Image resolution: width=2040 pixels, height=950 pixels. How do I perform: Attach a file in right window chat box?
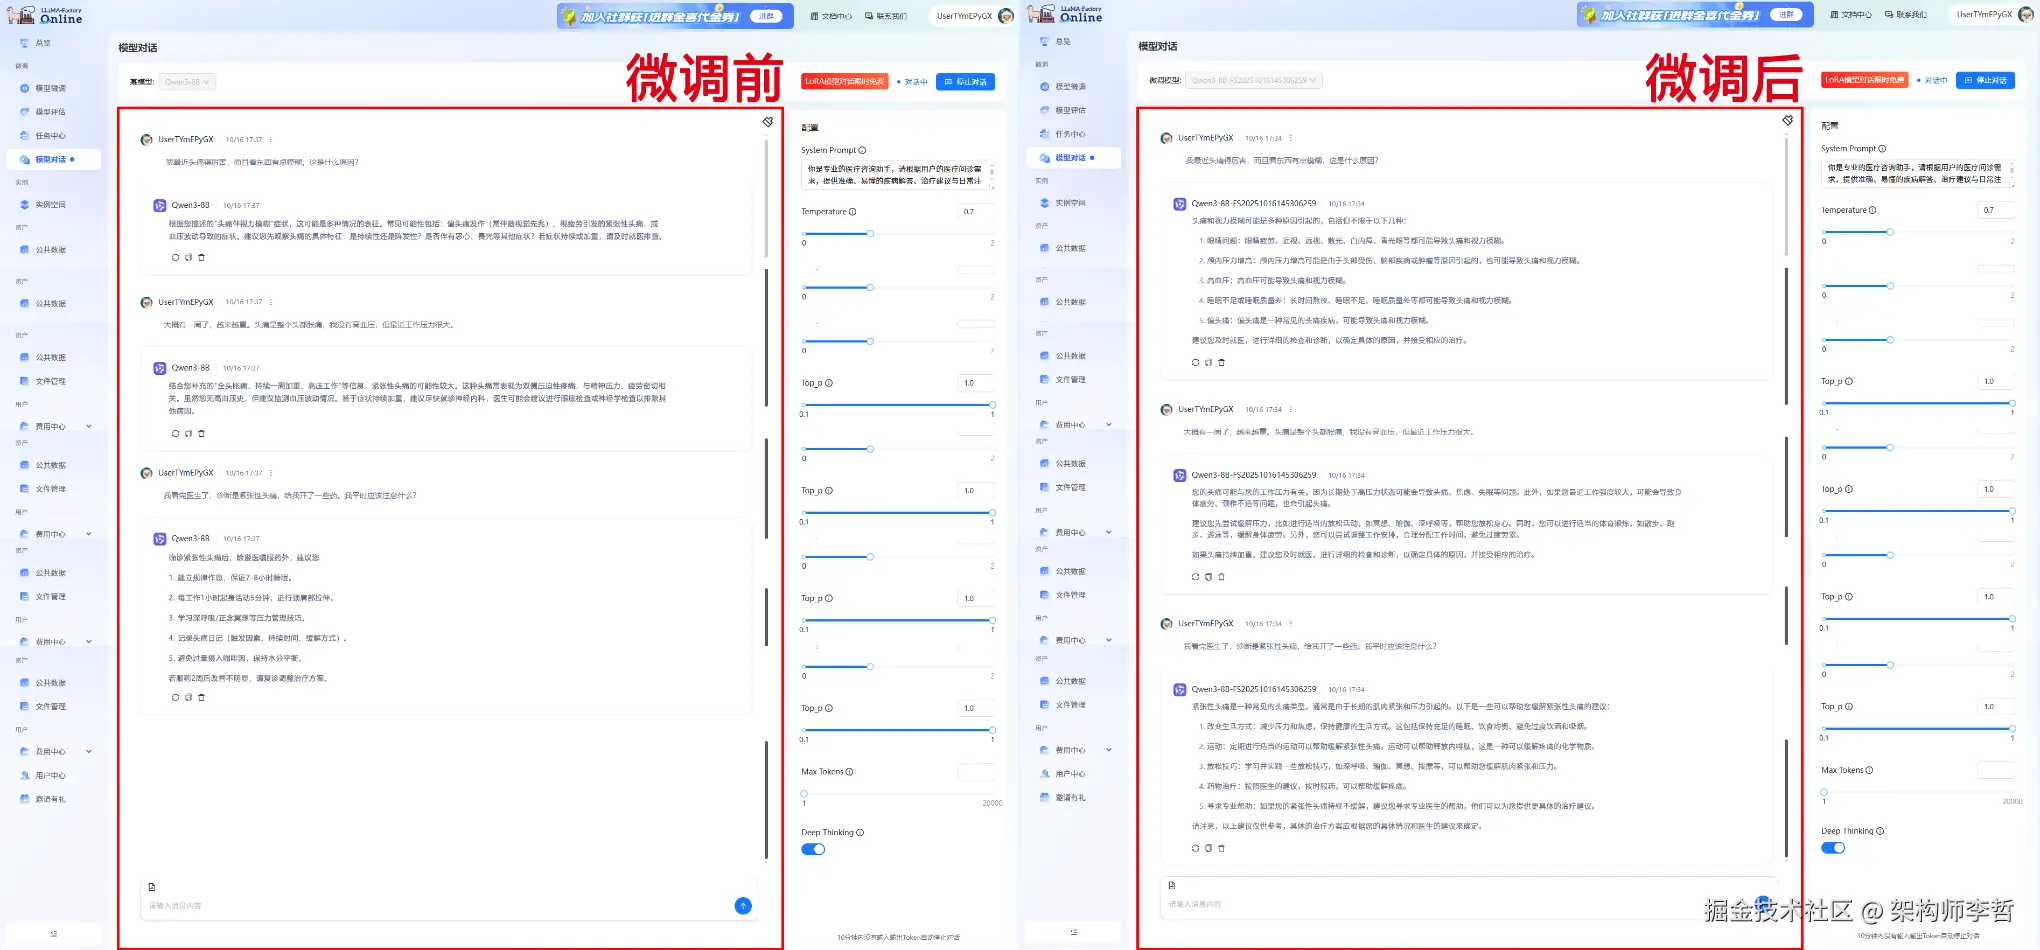(1172, 885)
